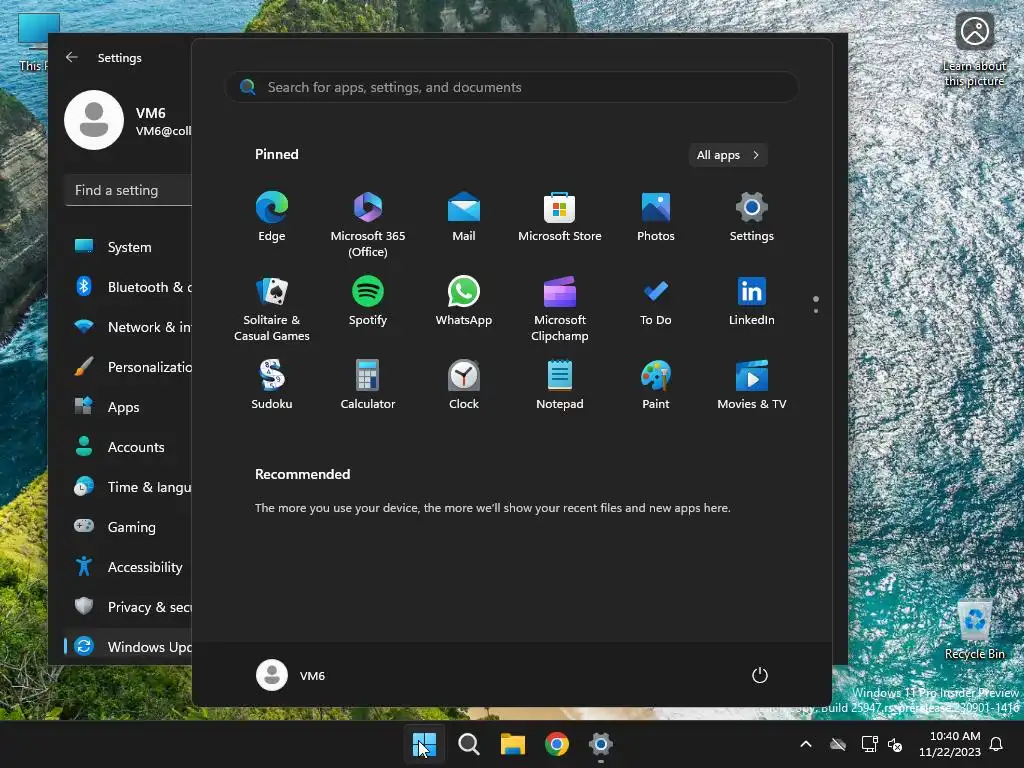Open the Clock app
The height and width of the screenshot is (768, 1024).
(x=464, y=385)
